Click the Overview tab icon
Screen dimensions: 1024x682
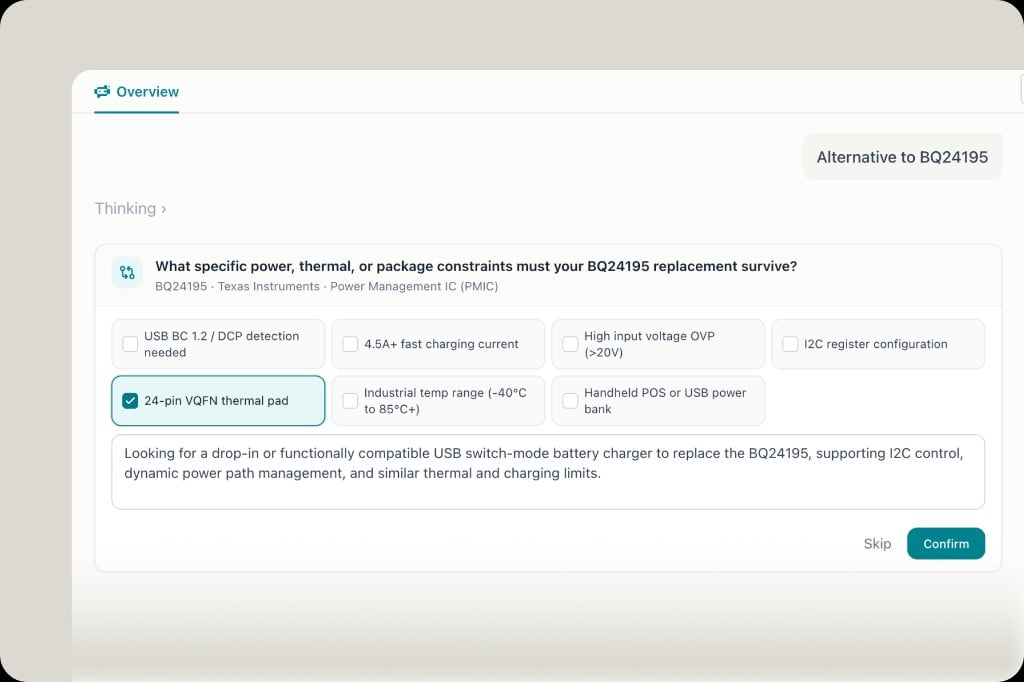(102, 92)
